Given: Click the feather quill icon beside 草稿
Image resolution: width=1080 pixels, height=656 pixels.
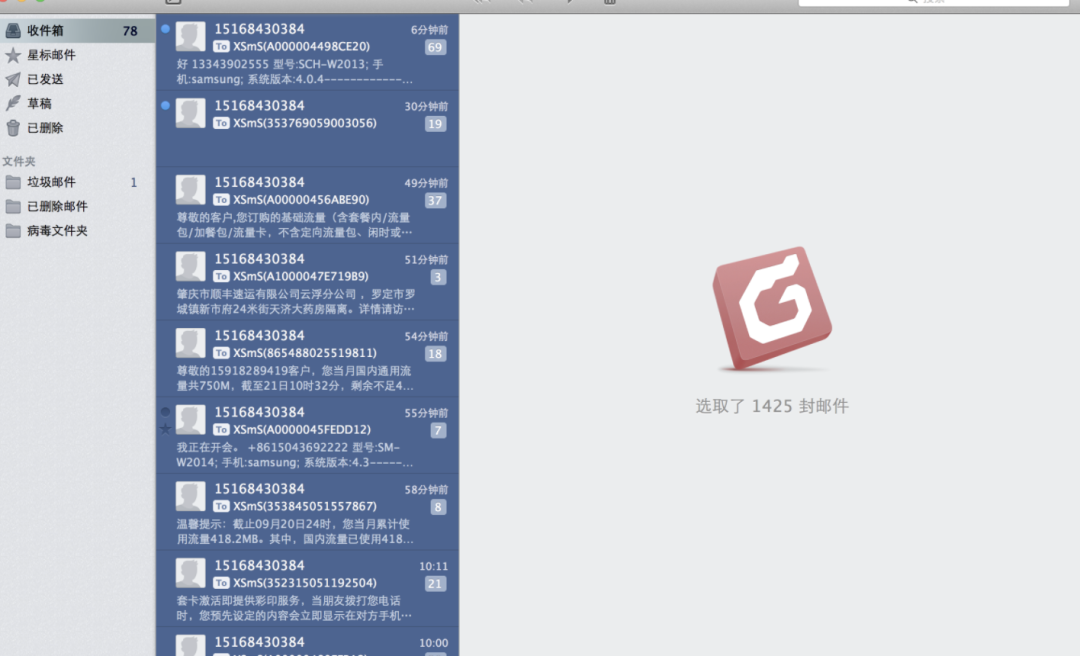Looking at the screenshot, I should click(x=13, y=103).
